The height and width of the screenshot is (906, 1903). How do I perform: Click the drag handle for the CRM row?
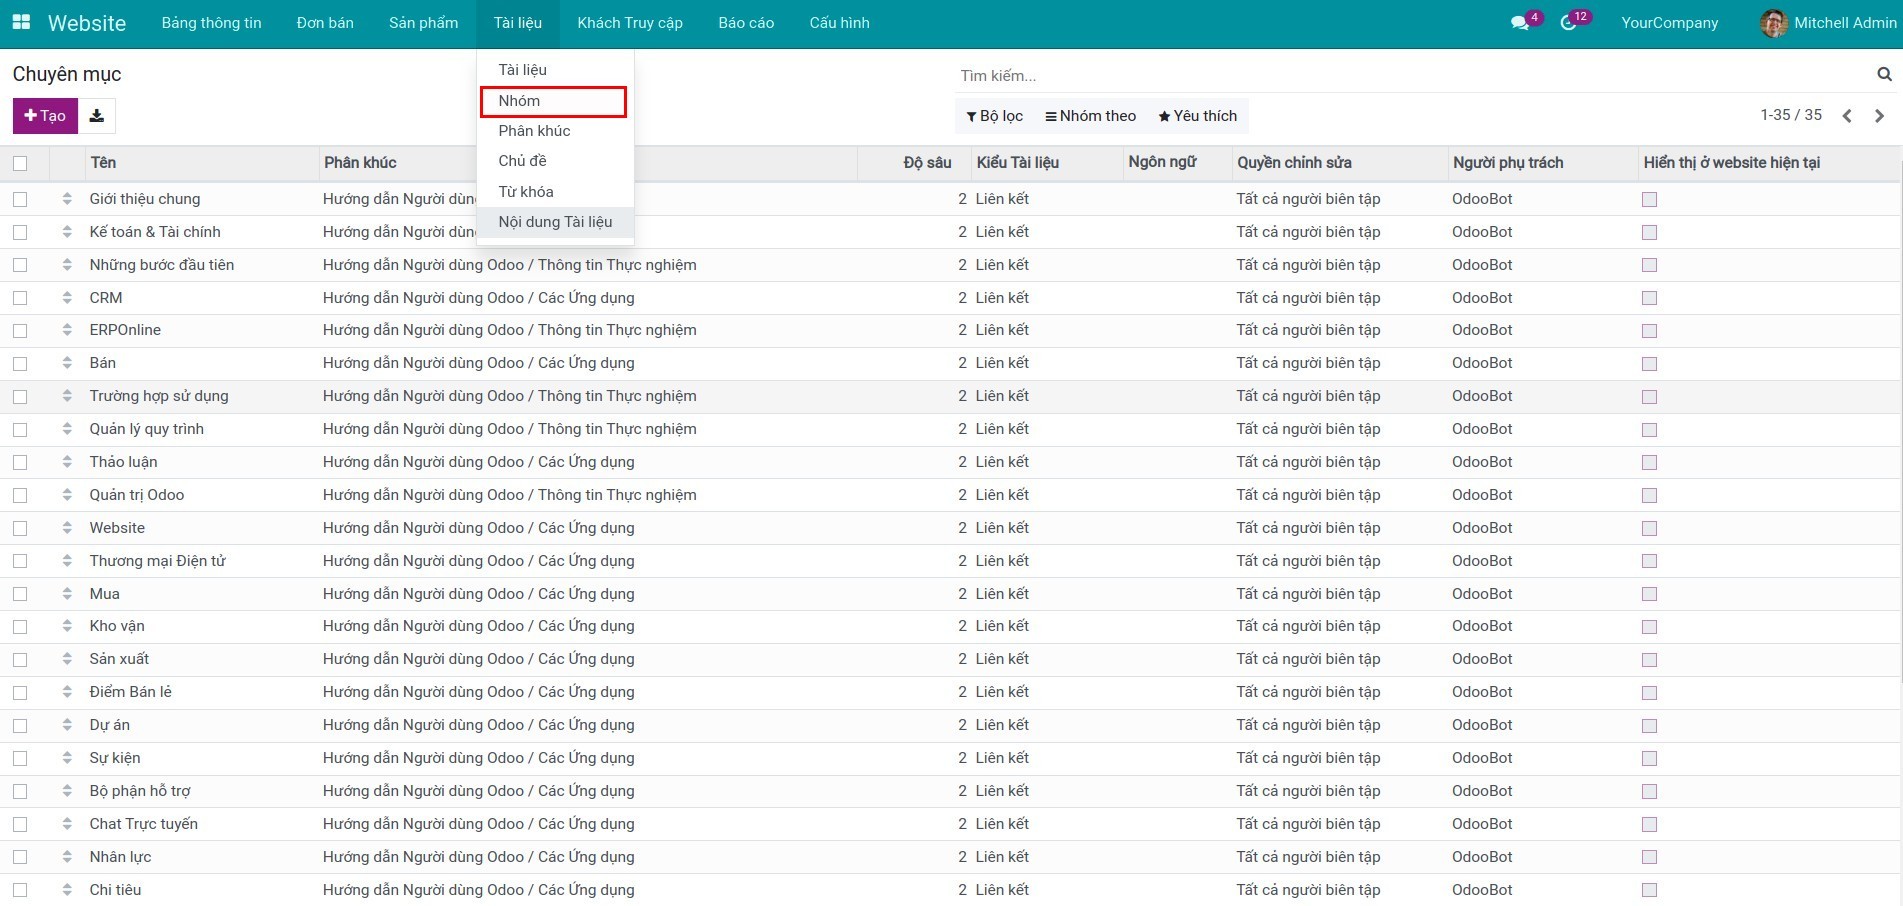[x=67, y=298]
